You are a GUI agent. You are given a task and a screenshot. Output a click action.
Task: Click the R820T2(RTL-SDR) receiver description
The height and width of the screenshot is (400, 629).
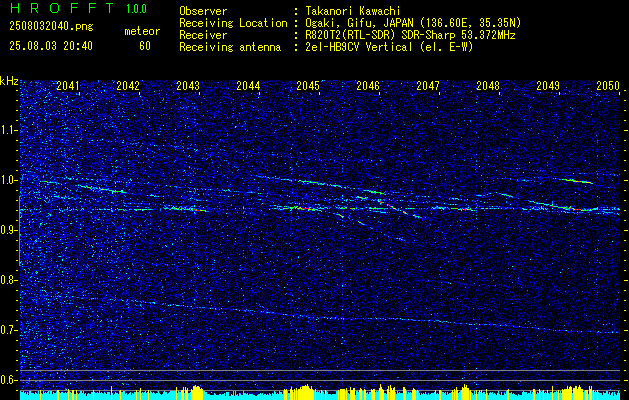click(409, 35)
